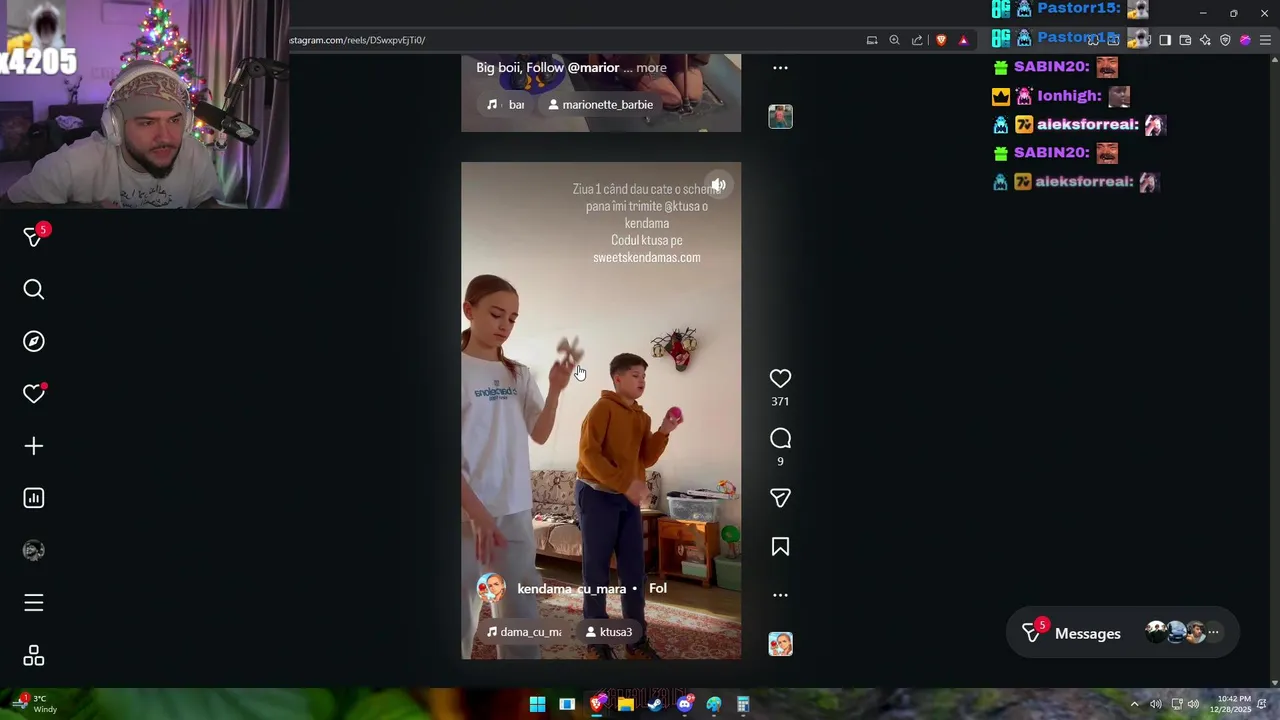View notifications via the sidebar heart icon

34,393
